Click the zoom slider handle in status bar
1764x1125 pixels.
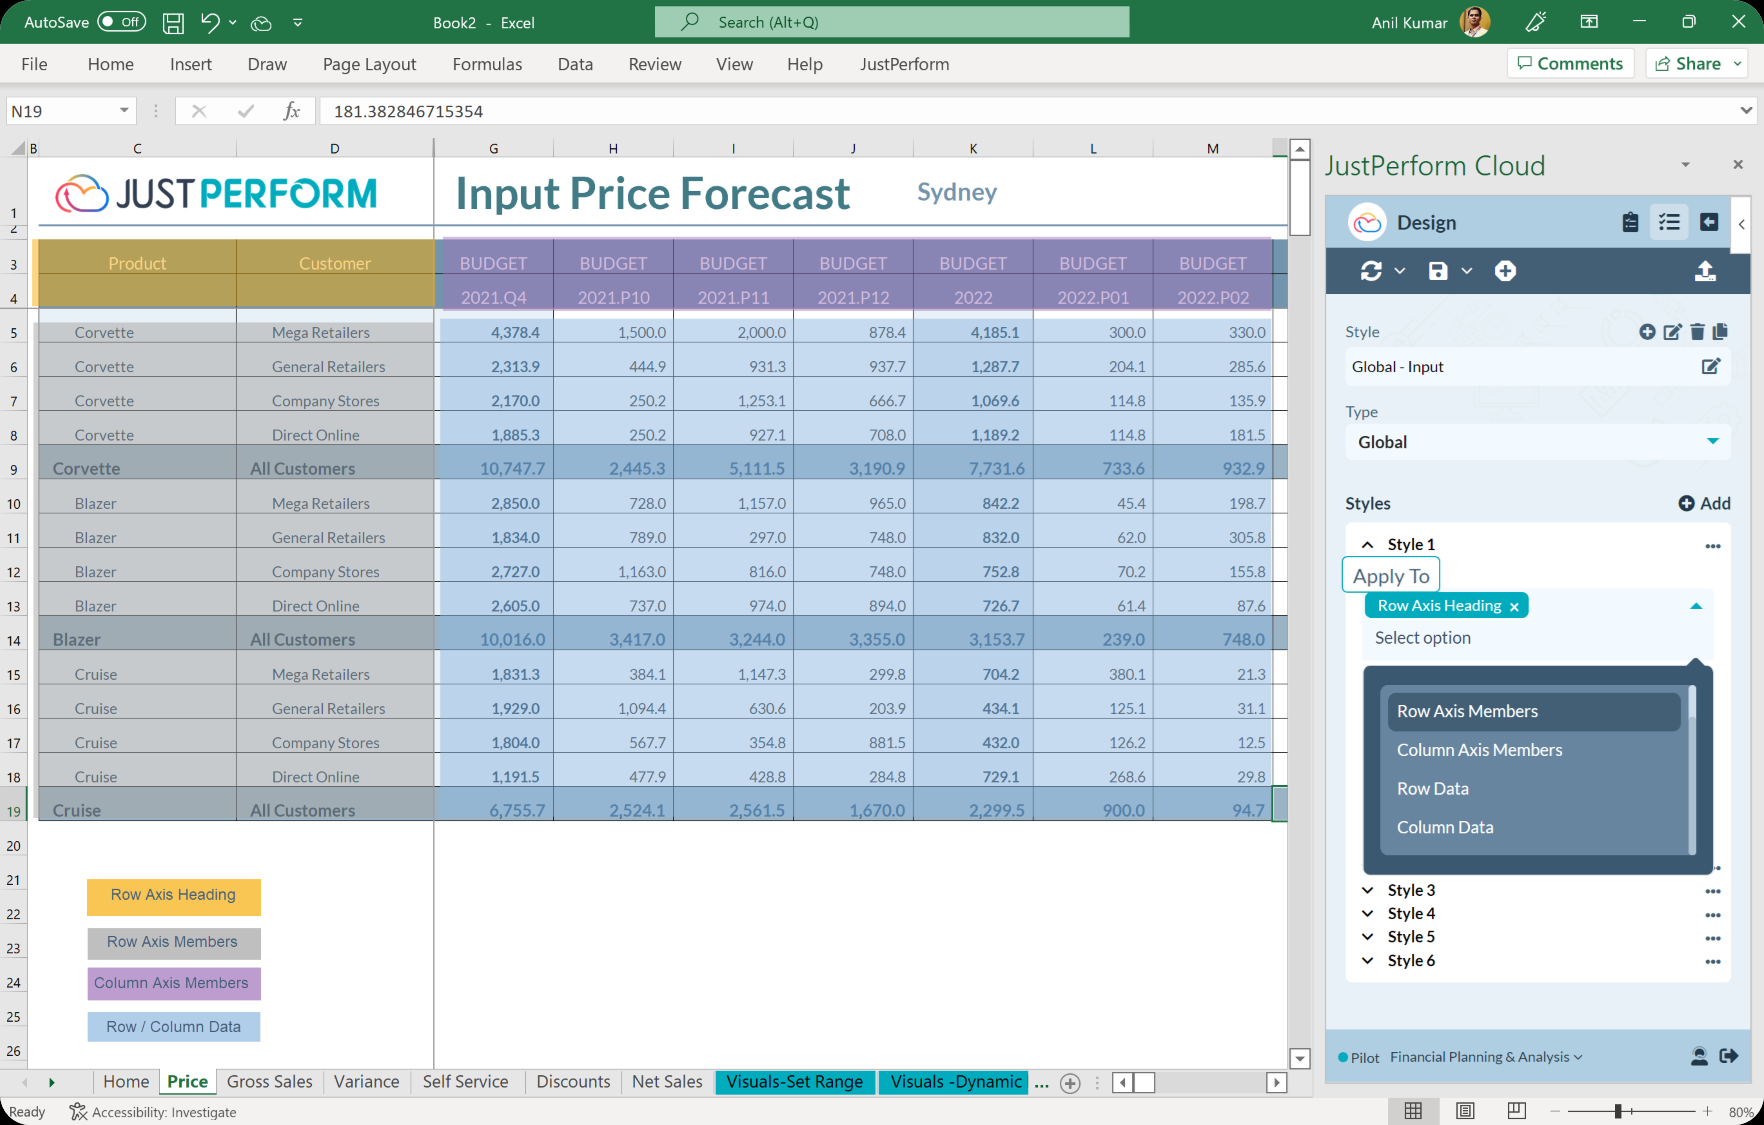coord(1617,1111)
